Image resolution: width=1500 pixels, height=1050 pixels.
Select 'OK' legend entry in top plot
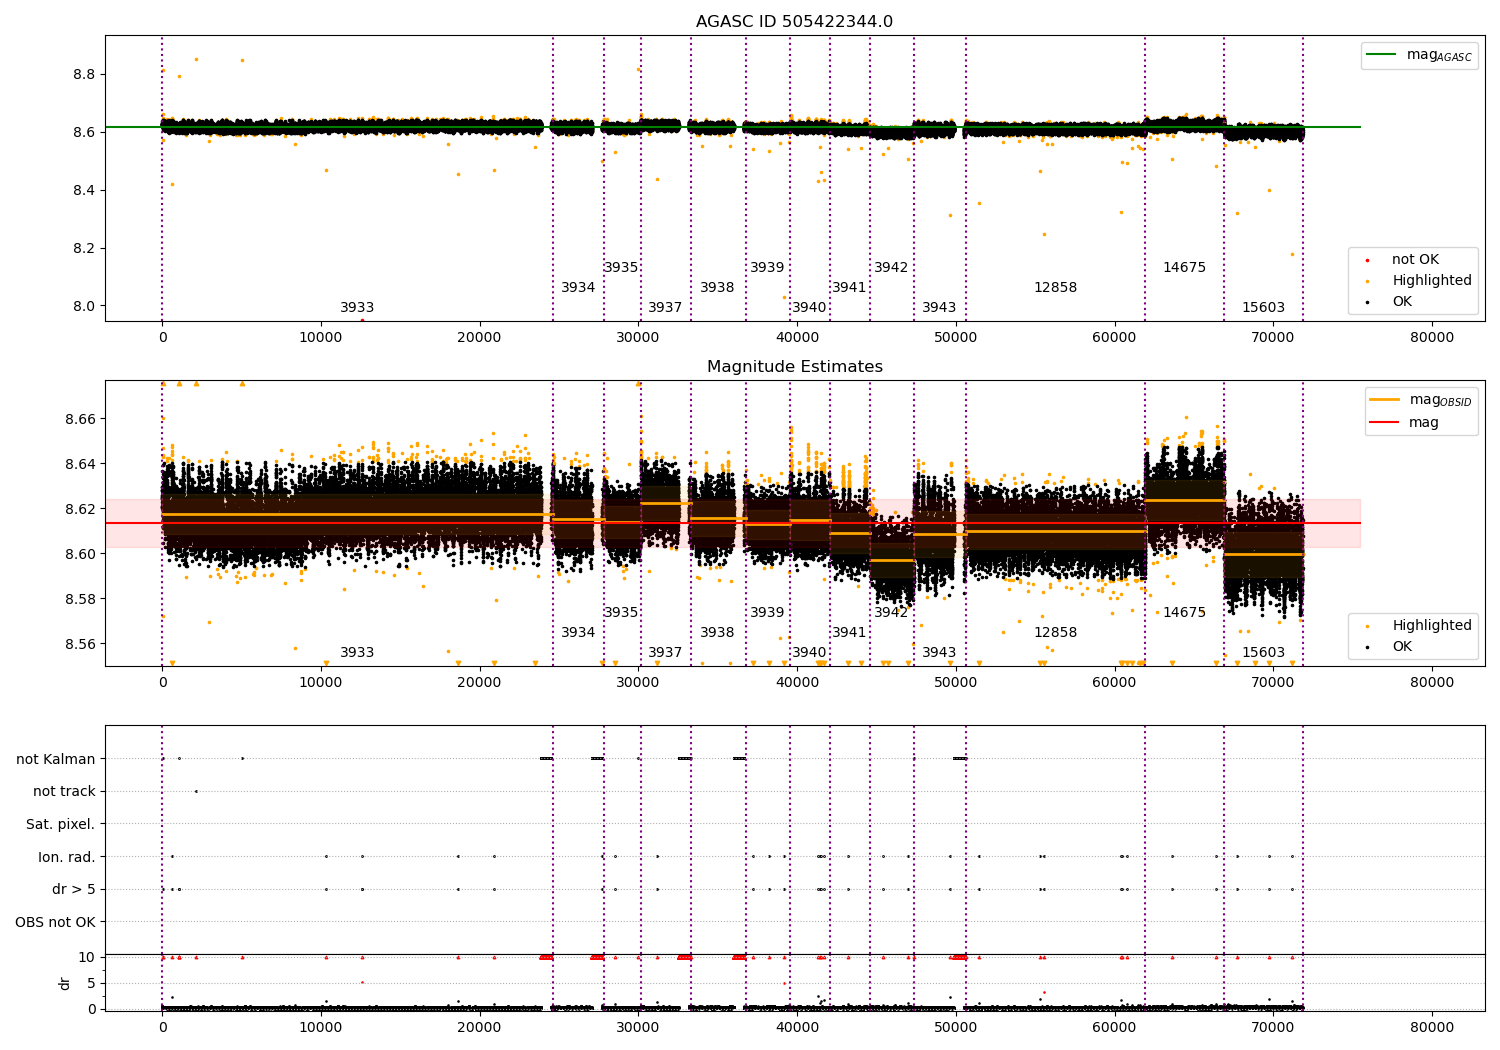pos(1391,302)
